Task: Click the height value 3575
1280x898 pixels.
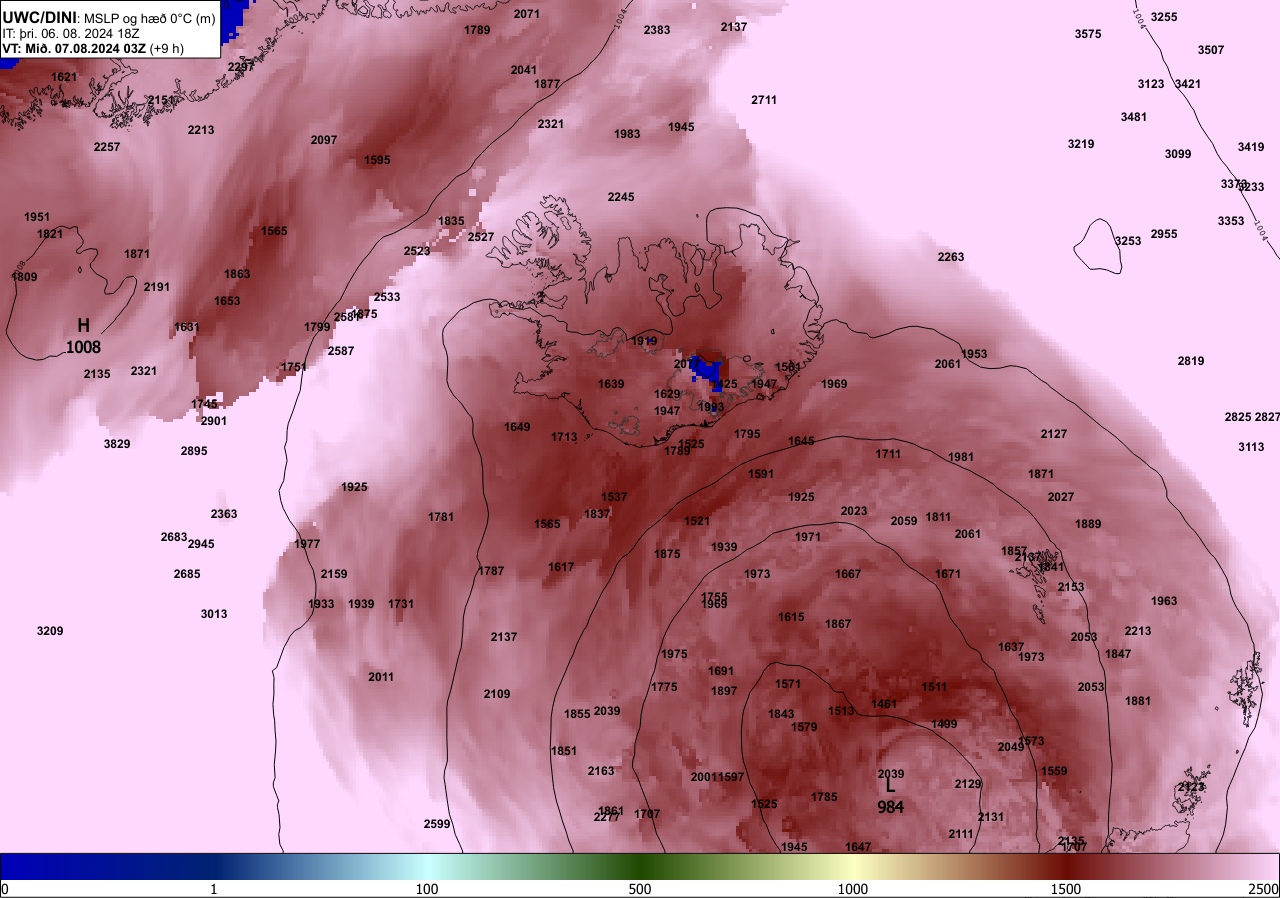Action: (1088, 34)
